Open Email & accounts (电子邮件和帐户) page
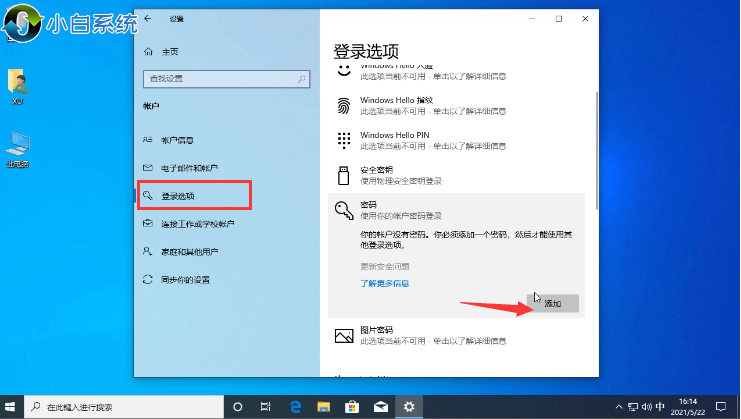Screen dimensions: 741x419 pyautogui.click(x=189, y=168)
